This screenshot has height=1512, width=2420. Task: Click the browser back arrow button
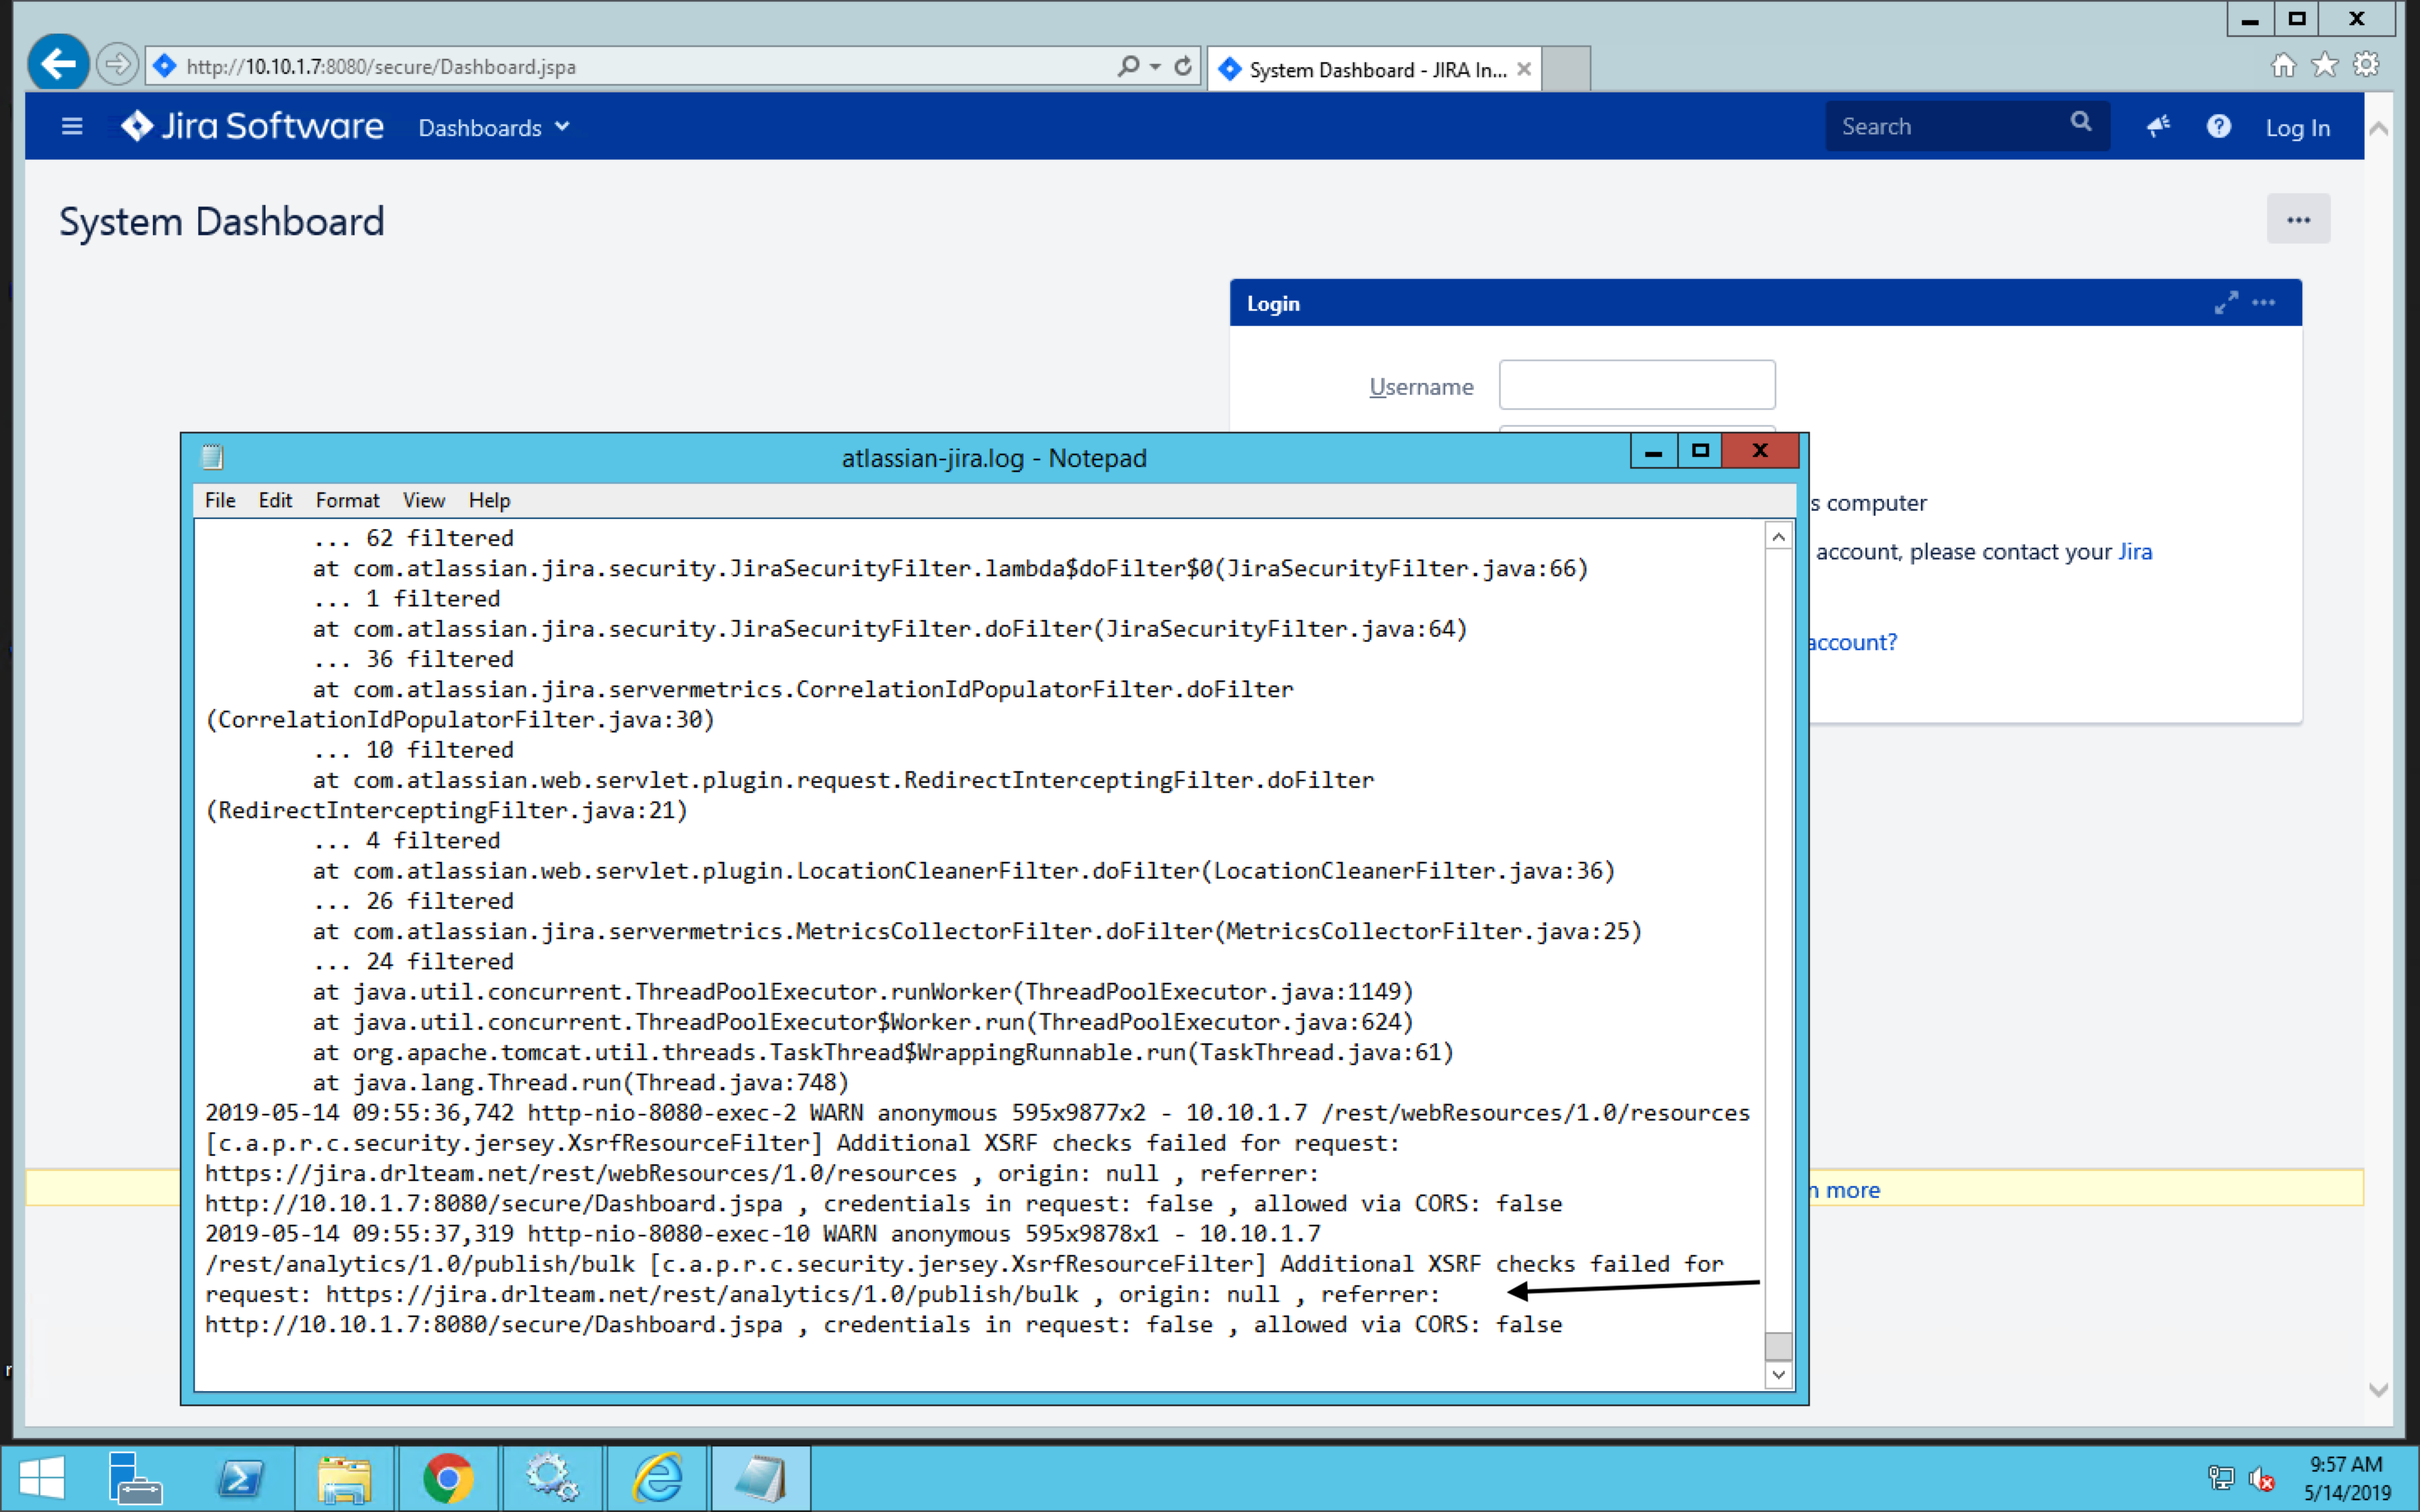pos(59,65)
